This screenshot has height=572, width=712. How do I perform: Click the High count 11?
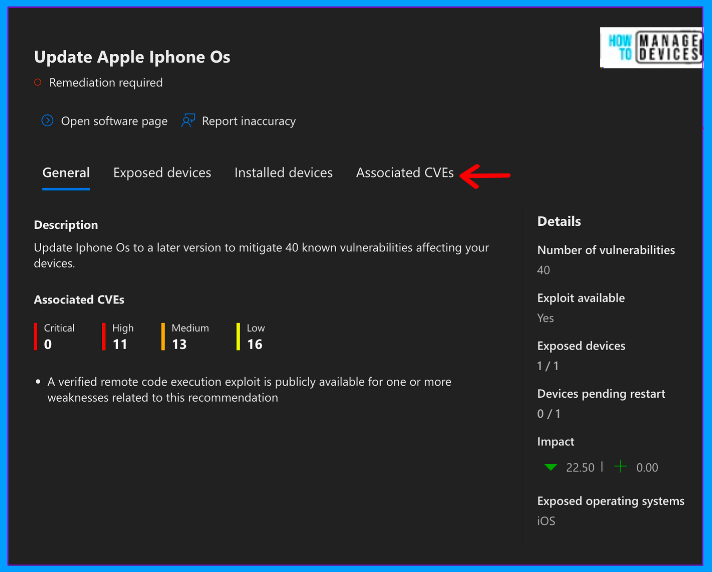click(x=120, y=345)
